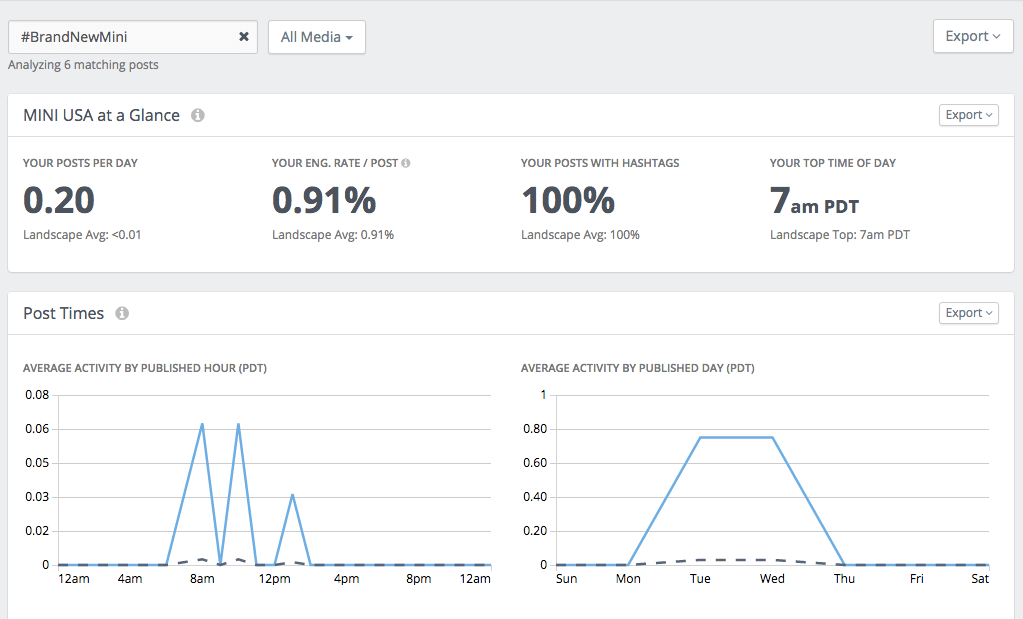Click the Tue data point on daily chart
The image size is (1023, 619).
pos(700,438)
